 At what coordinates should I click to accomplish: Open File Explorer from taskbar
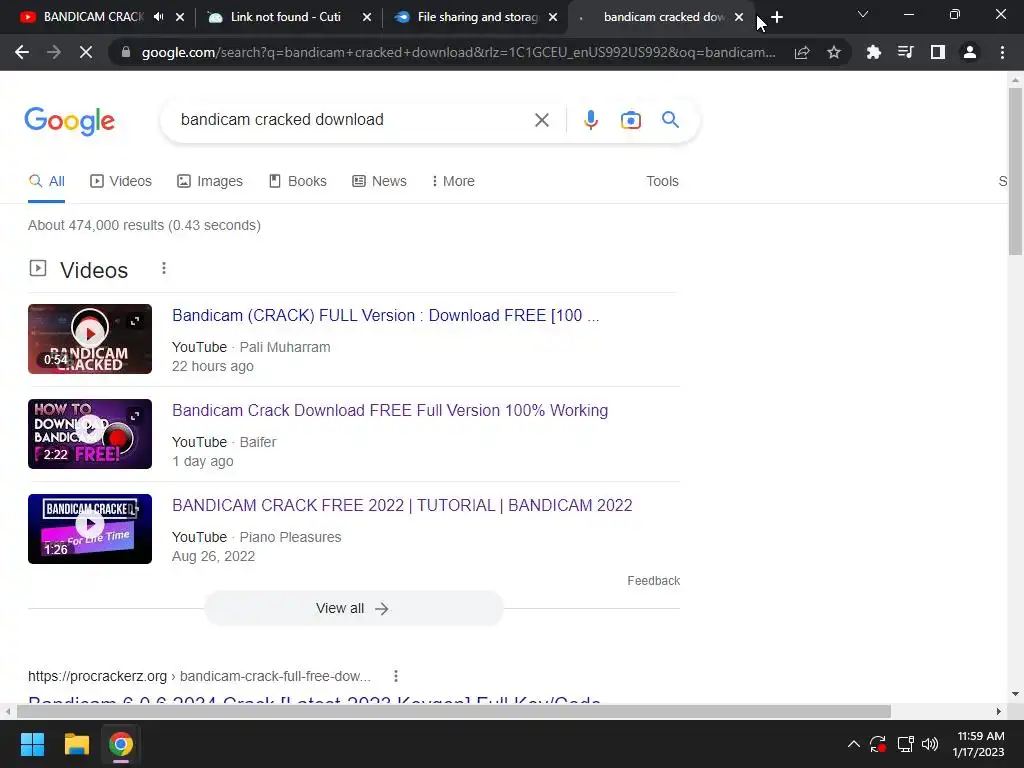(76, 744)
